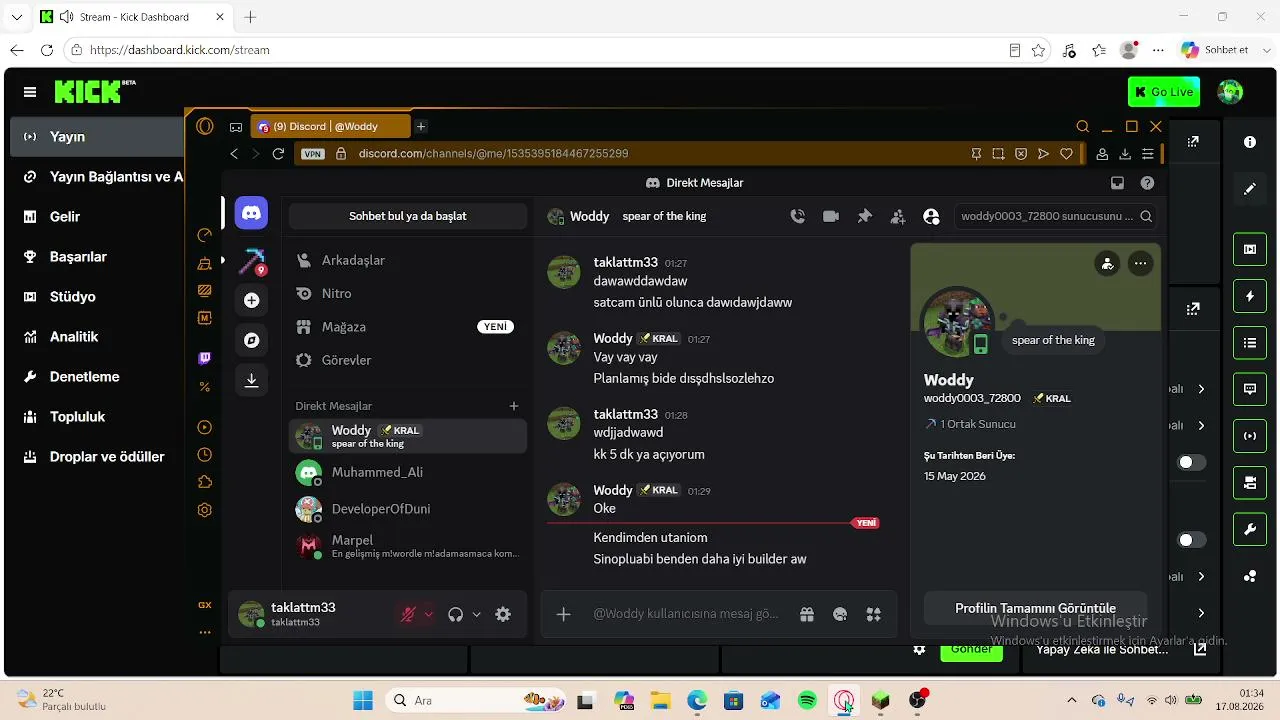Image resolution: width=1280 pixels, height=720 pixels.
Task: Open the Kick info icon
Action: click(1250, 142)
